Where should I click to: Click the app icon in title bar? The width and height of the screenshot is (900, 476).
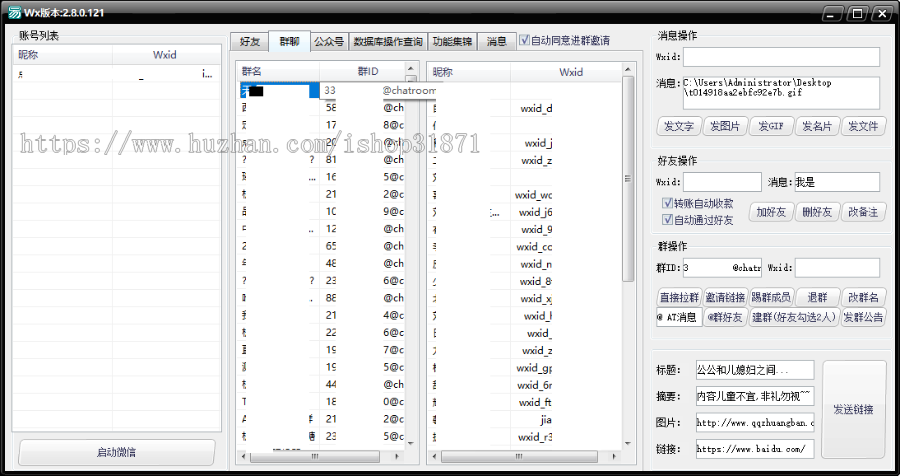pos(13,13)
